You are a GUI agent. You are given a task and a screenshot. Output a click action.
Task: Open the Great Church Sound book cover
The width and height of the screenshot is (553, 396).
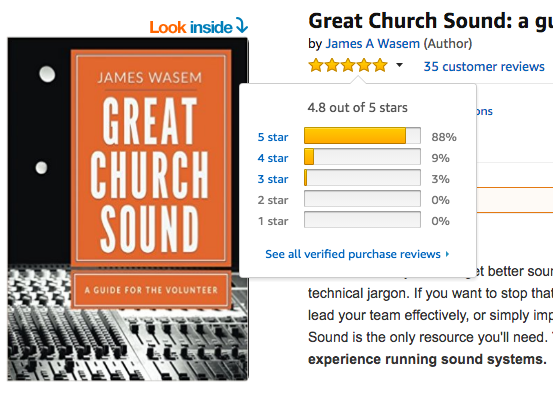[128, 209]
